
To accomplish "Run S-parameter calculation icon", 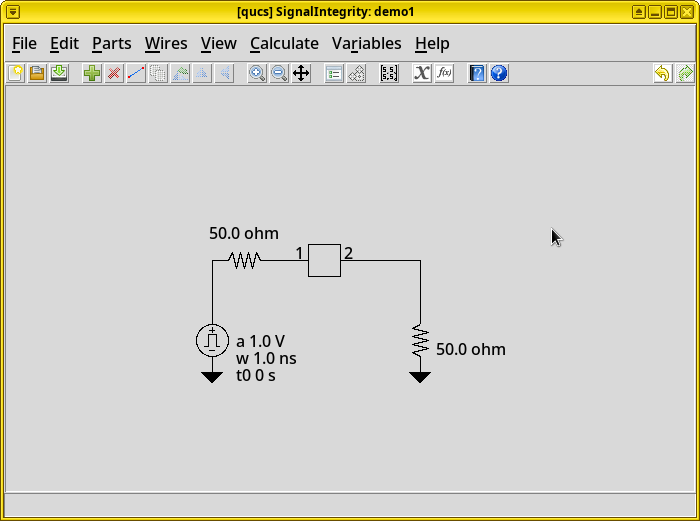I will (389, 73).
